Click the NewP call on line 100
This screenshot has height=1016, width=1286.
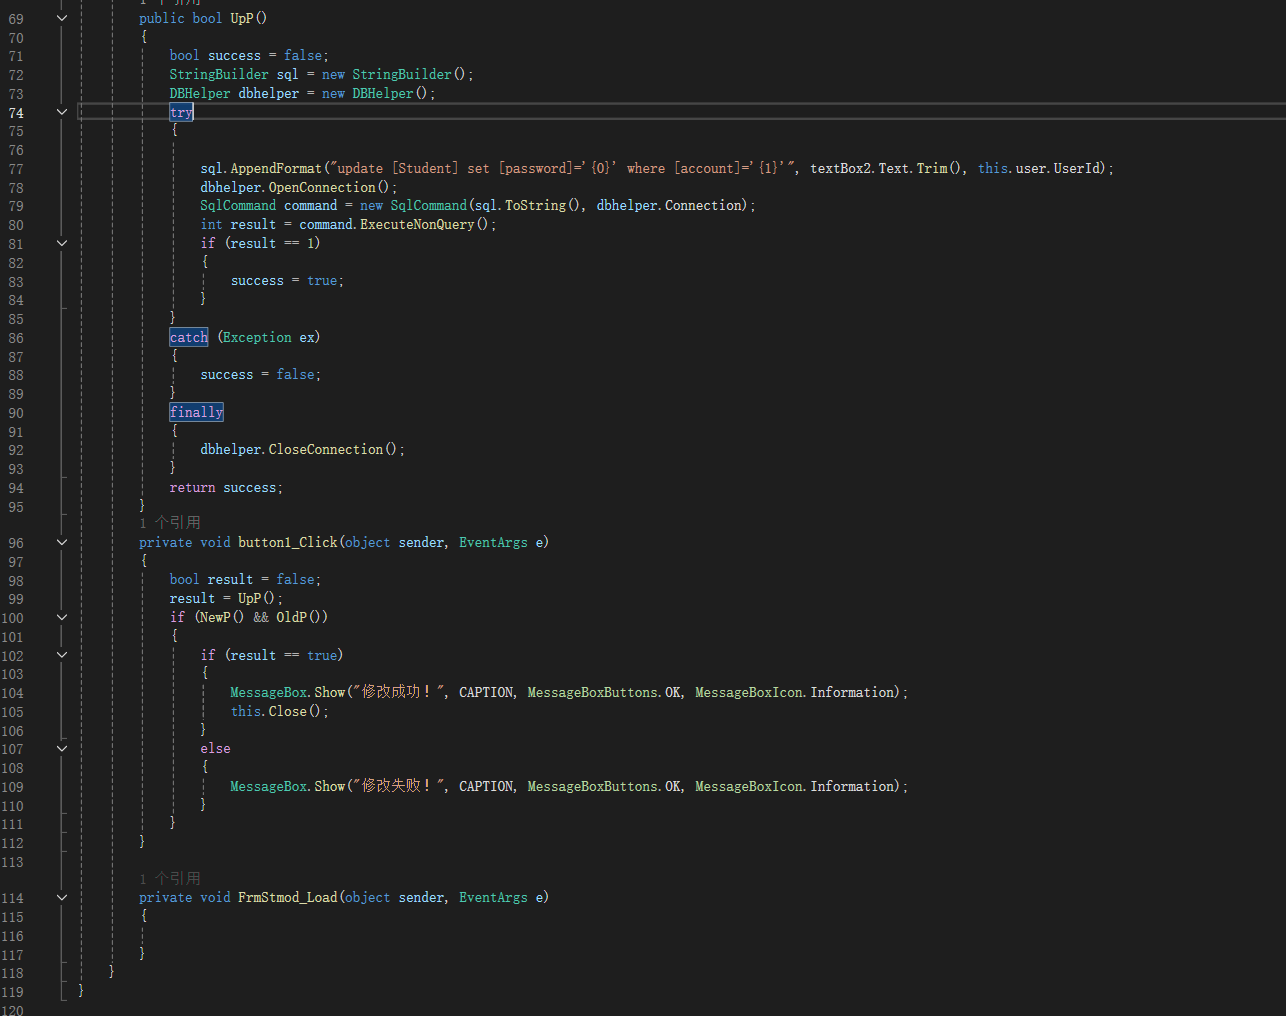[x=215, y=617]
